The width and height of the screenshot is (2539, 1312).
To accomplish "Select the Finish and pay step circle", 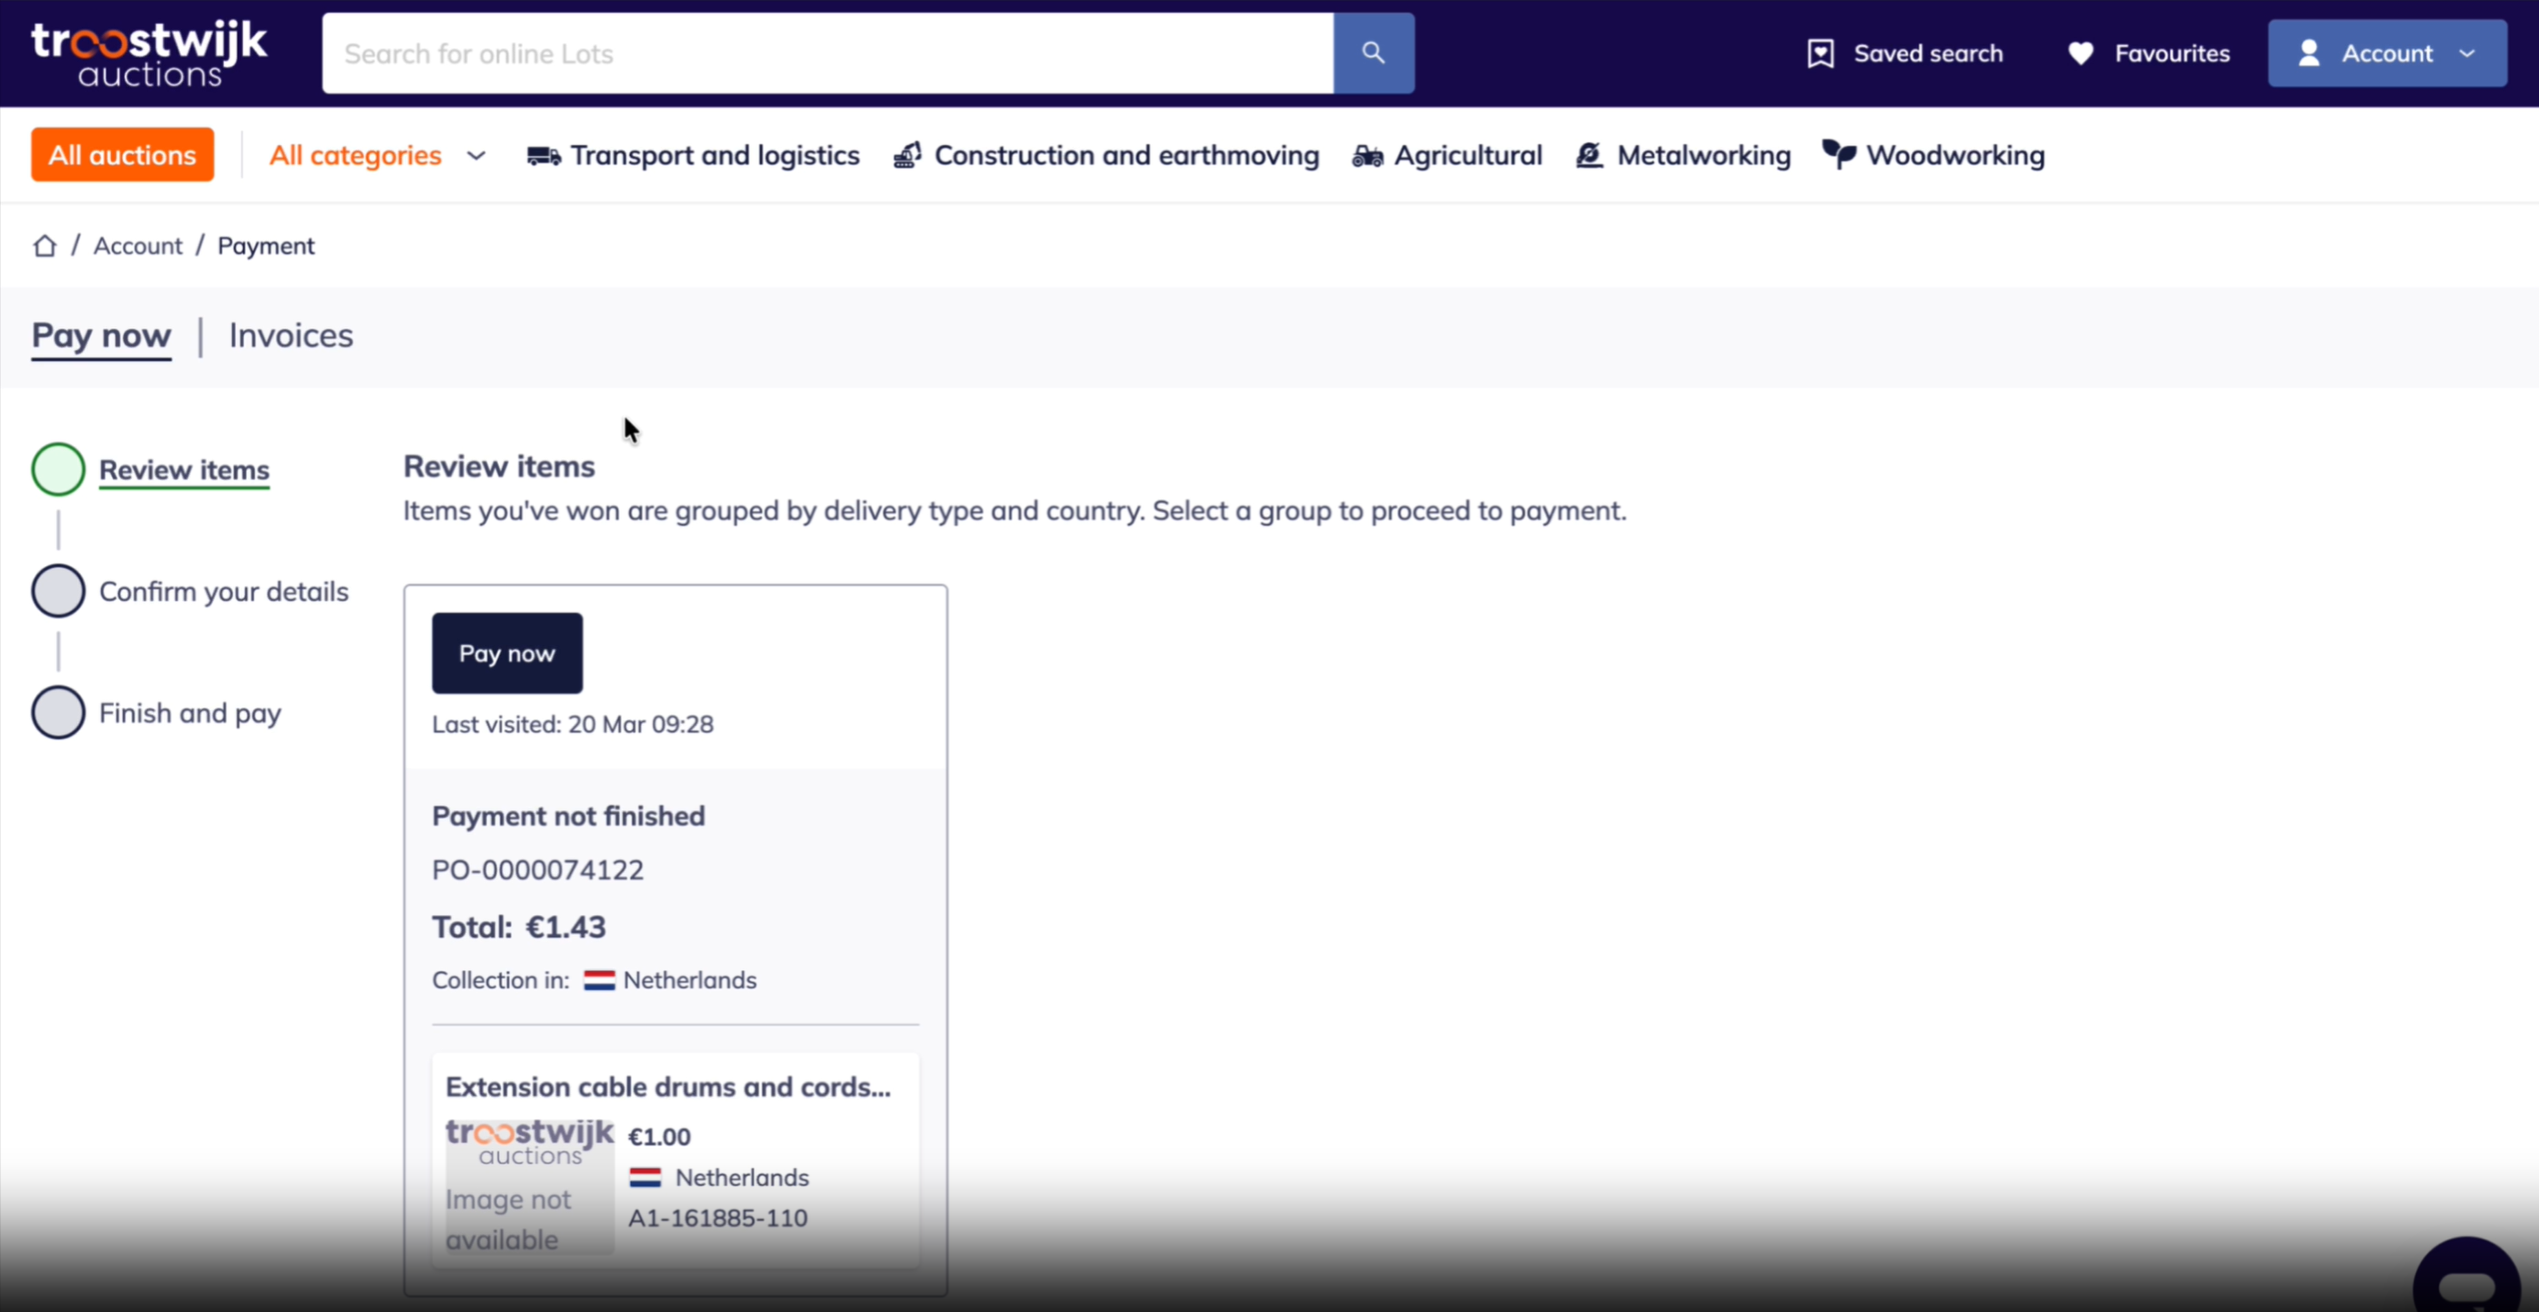I will point(58,712).
